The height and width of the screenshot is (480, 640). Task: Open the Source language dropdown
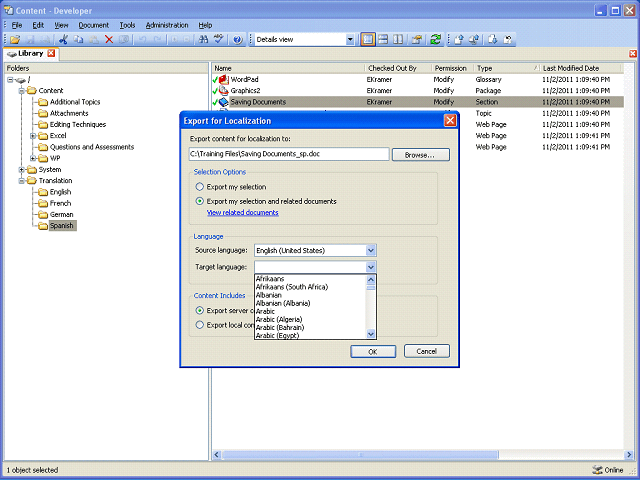(x=371, y=250)
